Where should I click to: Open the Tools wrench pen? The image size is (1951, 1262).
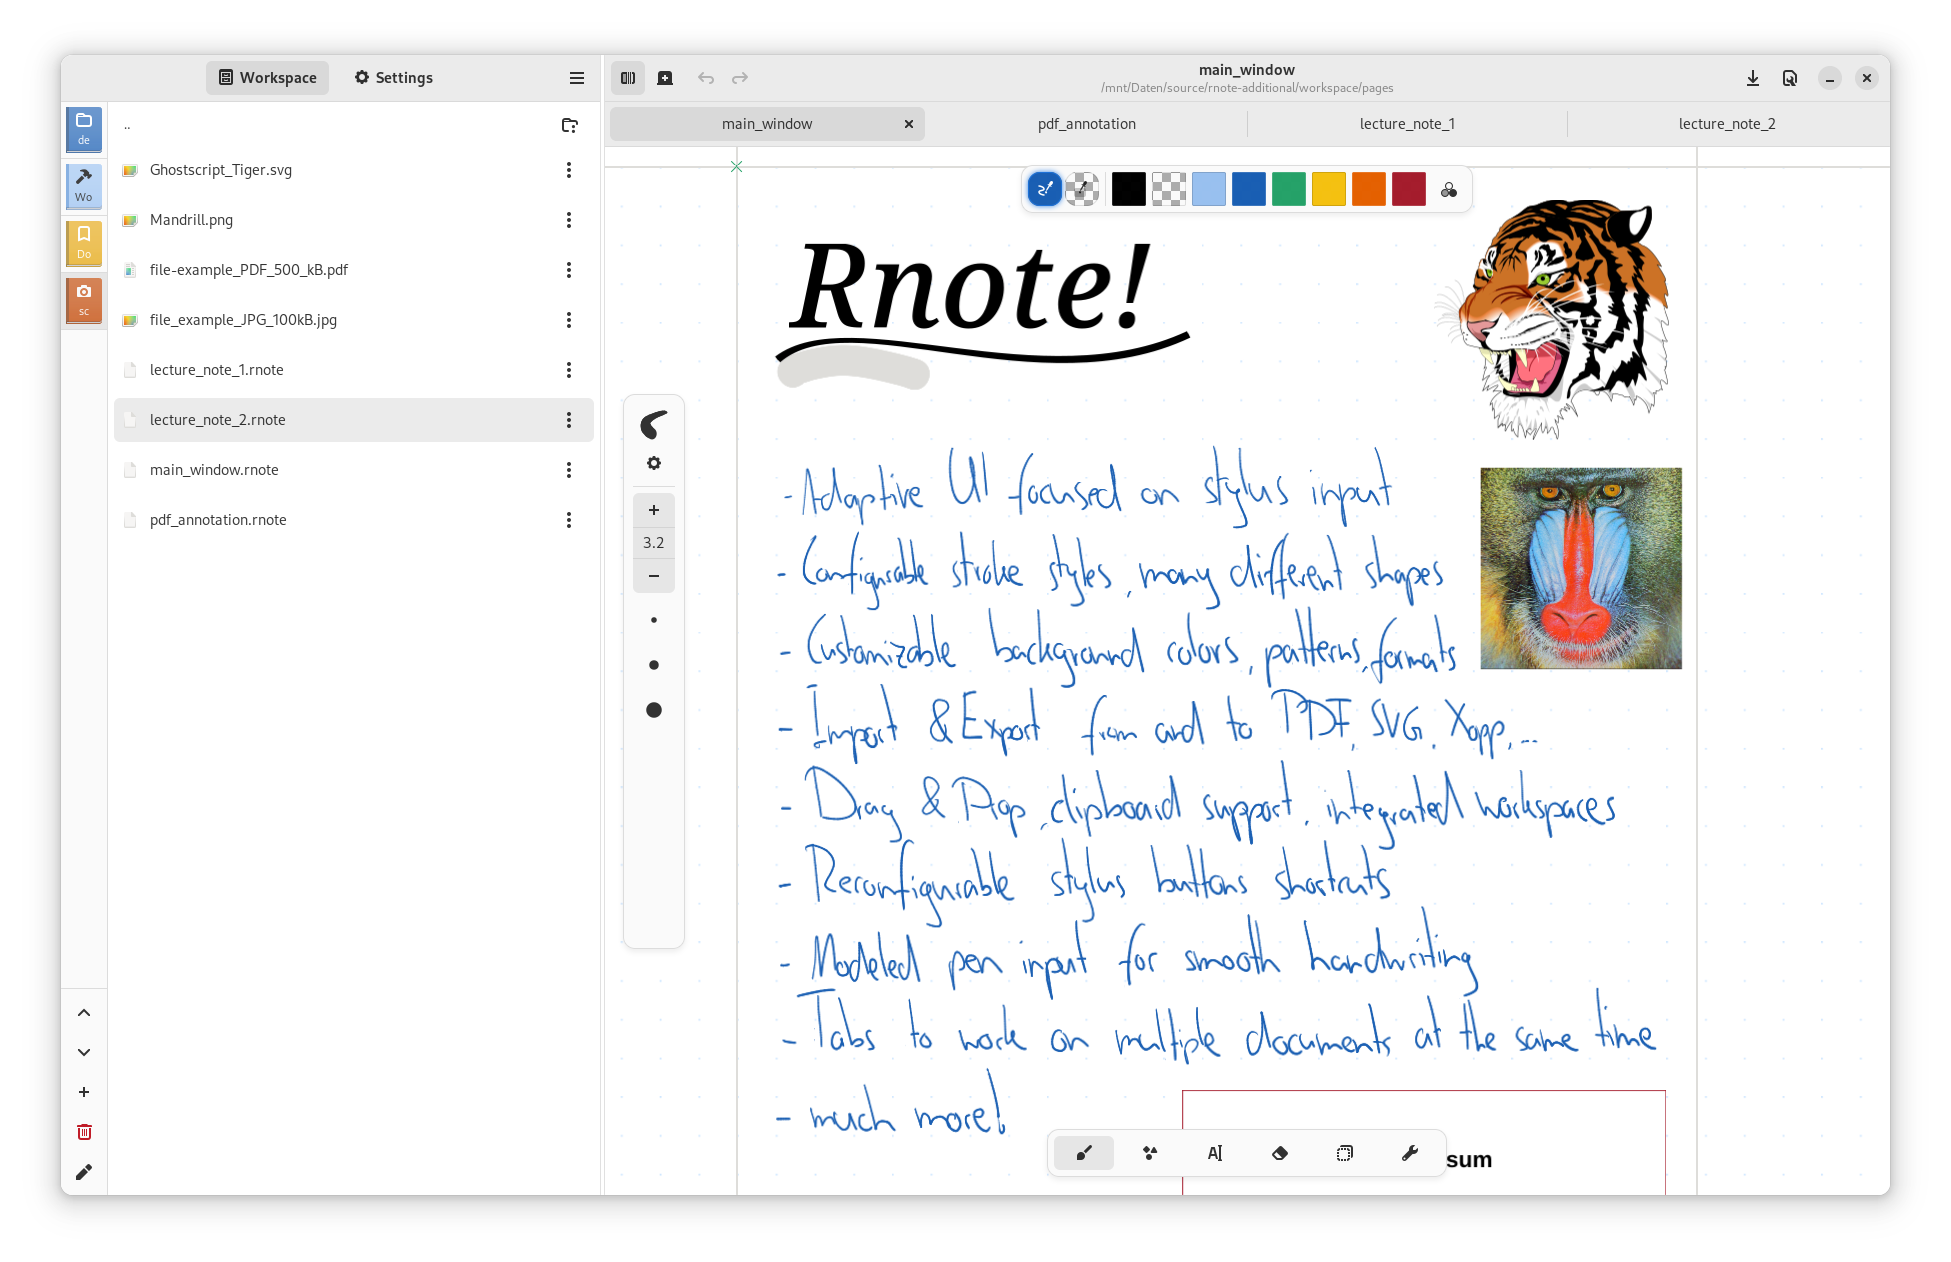pos(1409,1153)
